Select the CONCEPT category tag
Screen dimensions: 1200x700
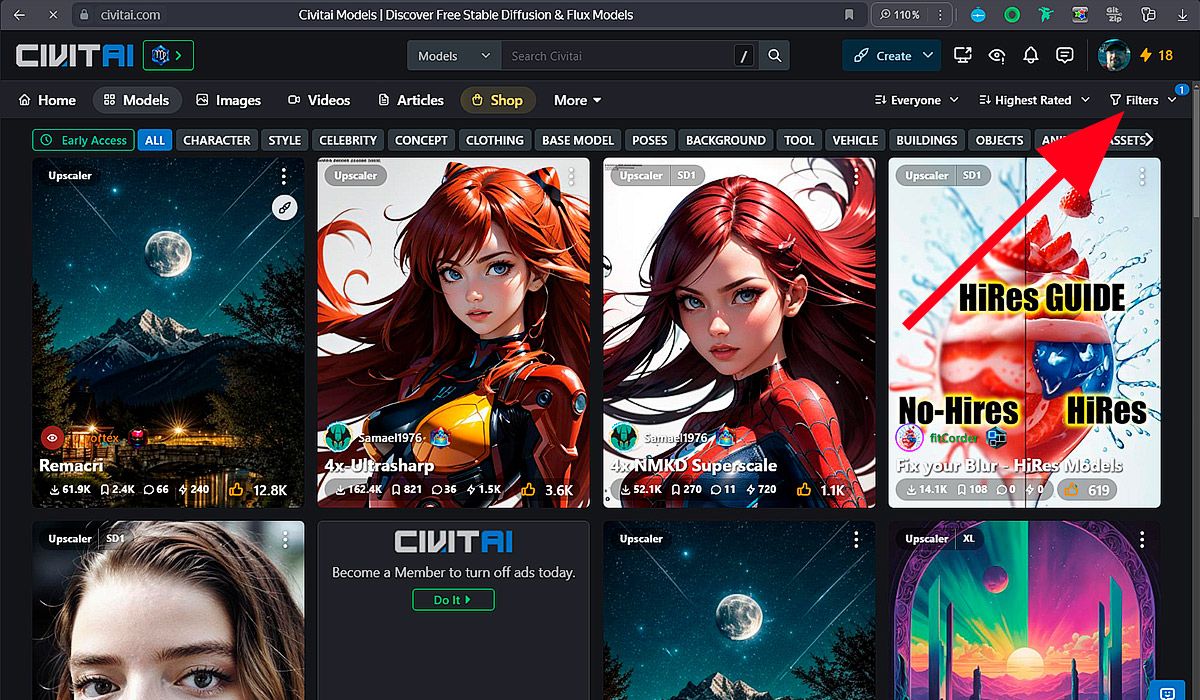click(421, 140)
